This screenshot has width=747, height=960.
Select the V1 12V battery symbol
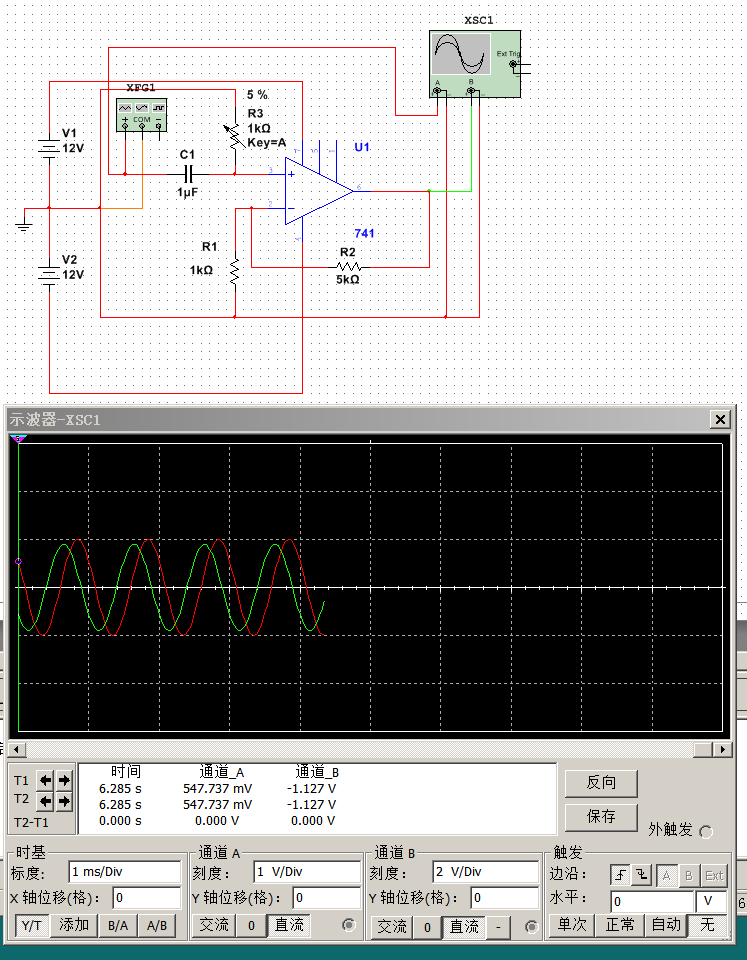[49, 148]
